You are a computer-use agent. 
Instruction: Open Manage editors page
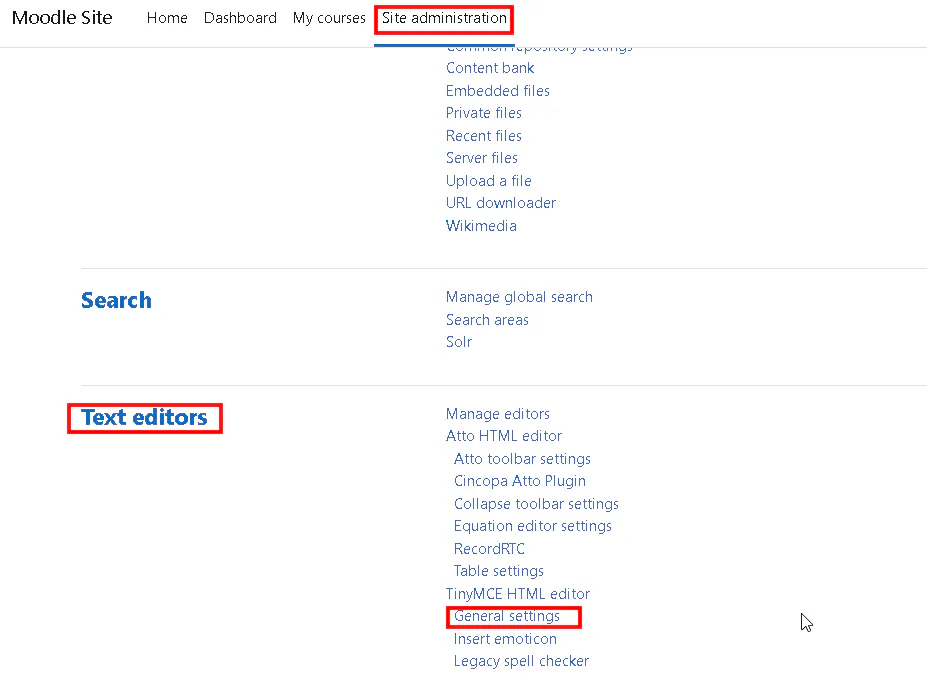[x=497, y=413]
